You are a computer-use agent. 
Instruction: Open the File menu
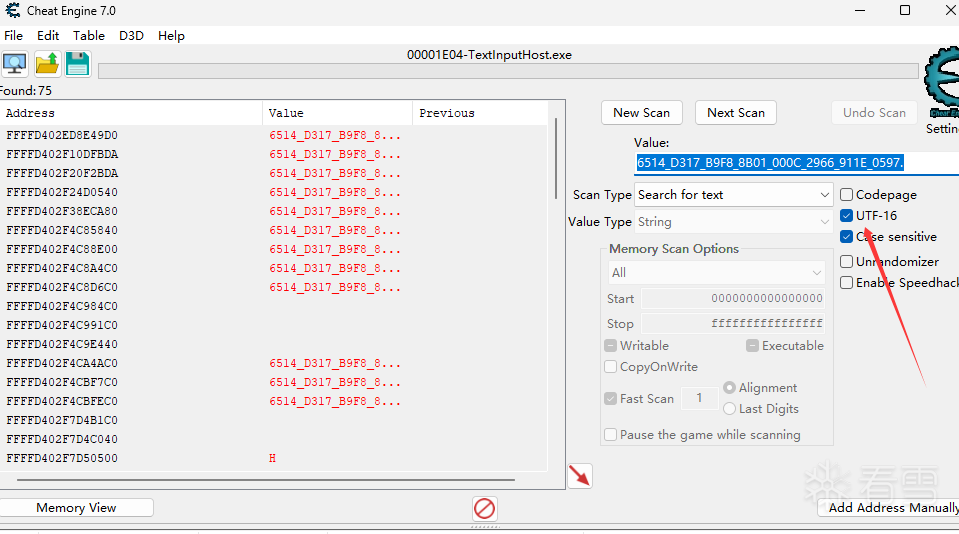pyautogui.click(x=13, y=35)
